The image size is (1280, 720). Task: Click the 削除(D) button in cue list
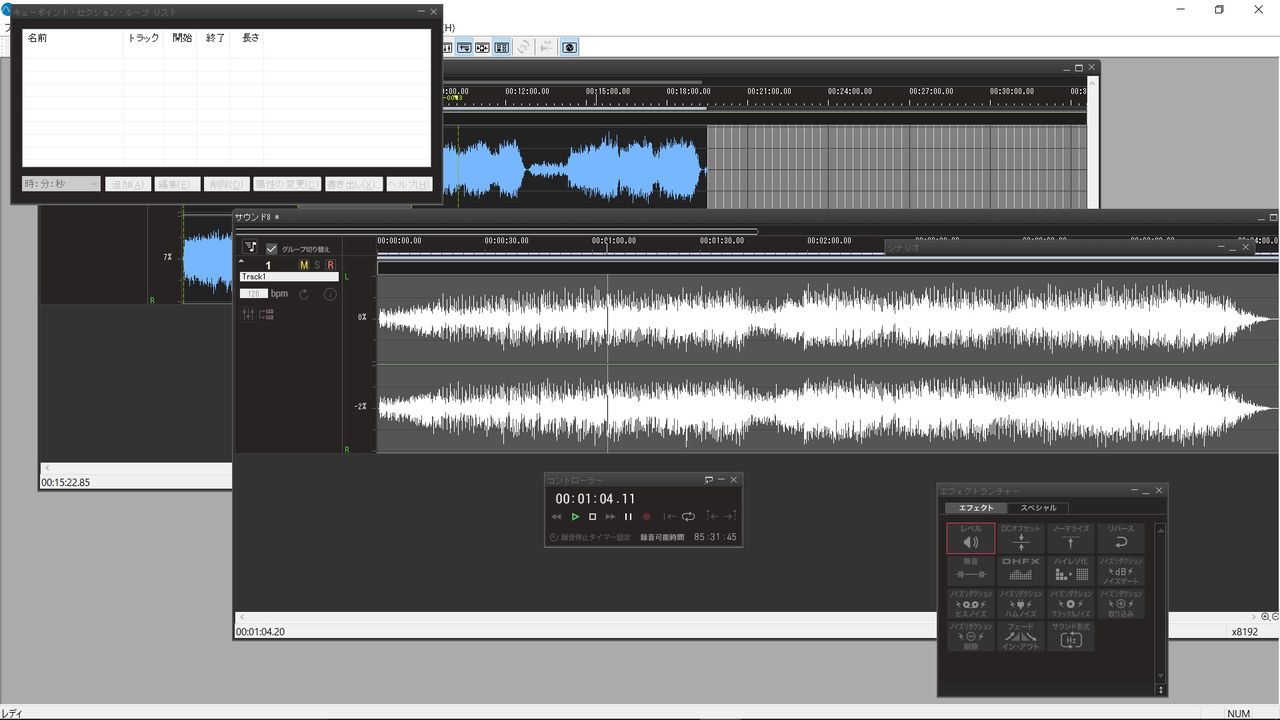tap(226, 184)
